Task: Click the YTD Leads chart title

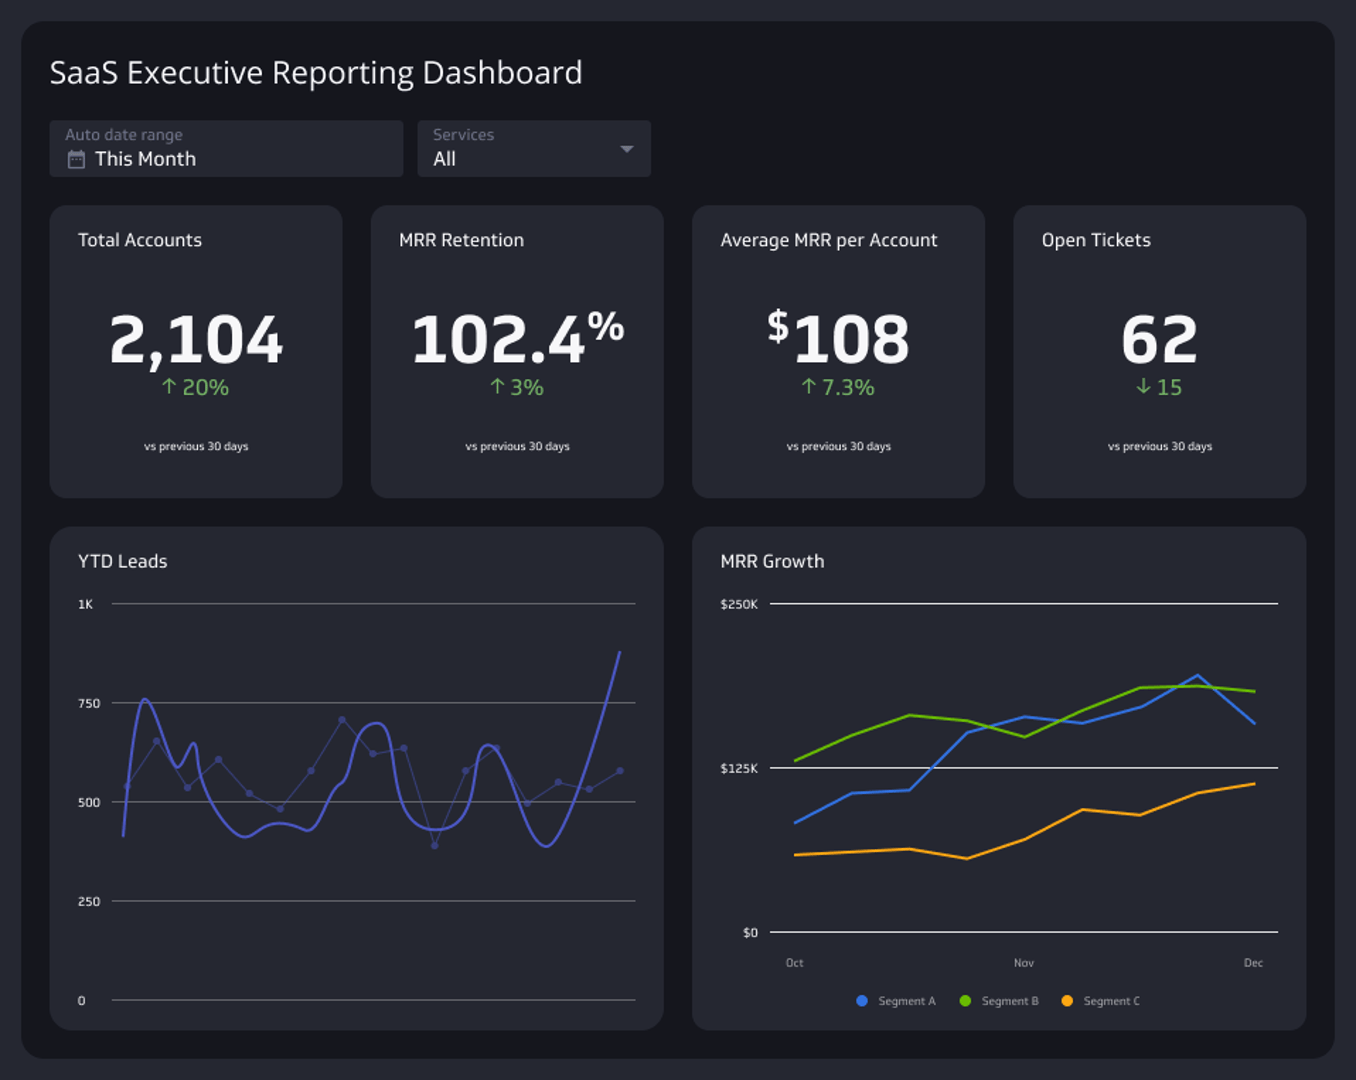Action: pos(123,562)
